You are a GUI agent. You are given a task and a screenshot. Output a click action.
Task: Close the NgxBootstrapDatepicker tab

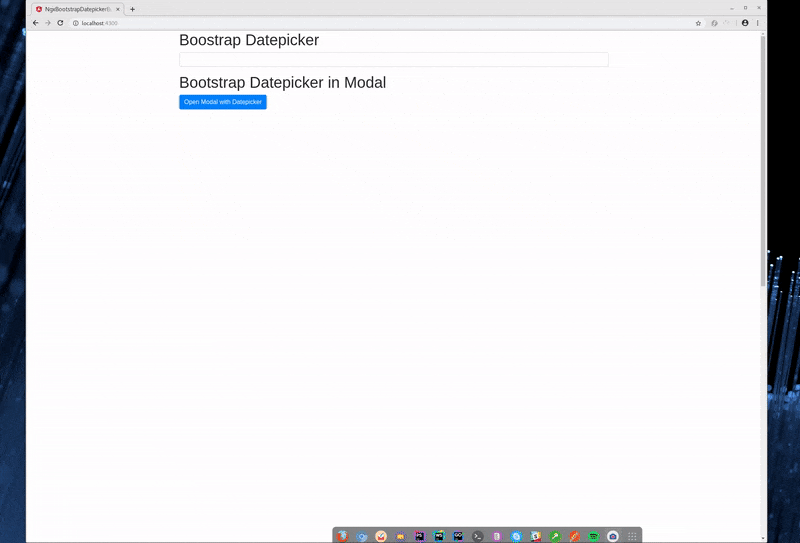pyautogui.click(x=118, y=9)
